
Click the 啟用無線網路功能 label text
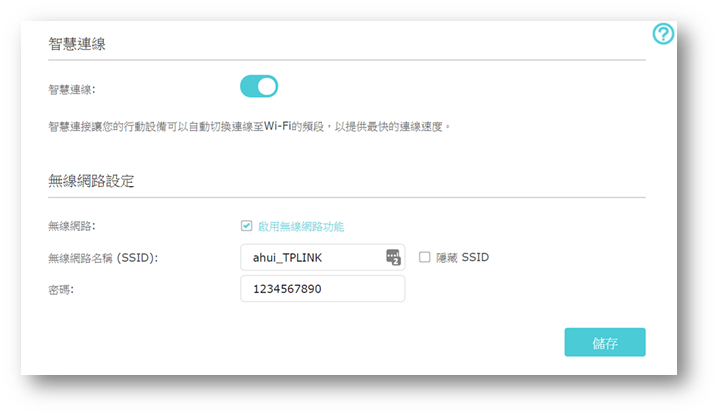point(301,227)
